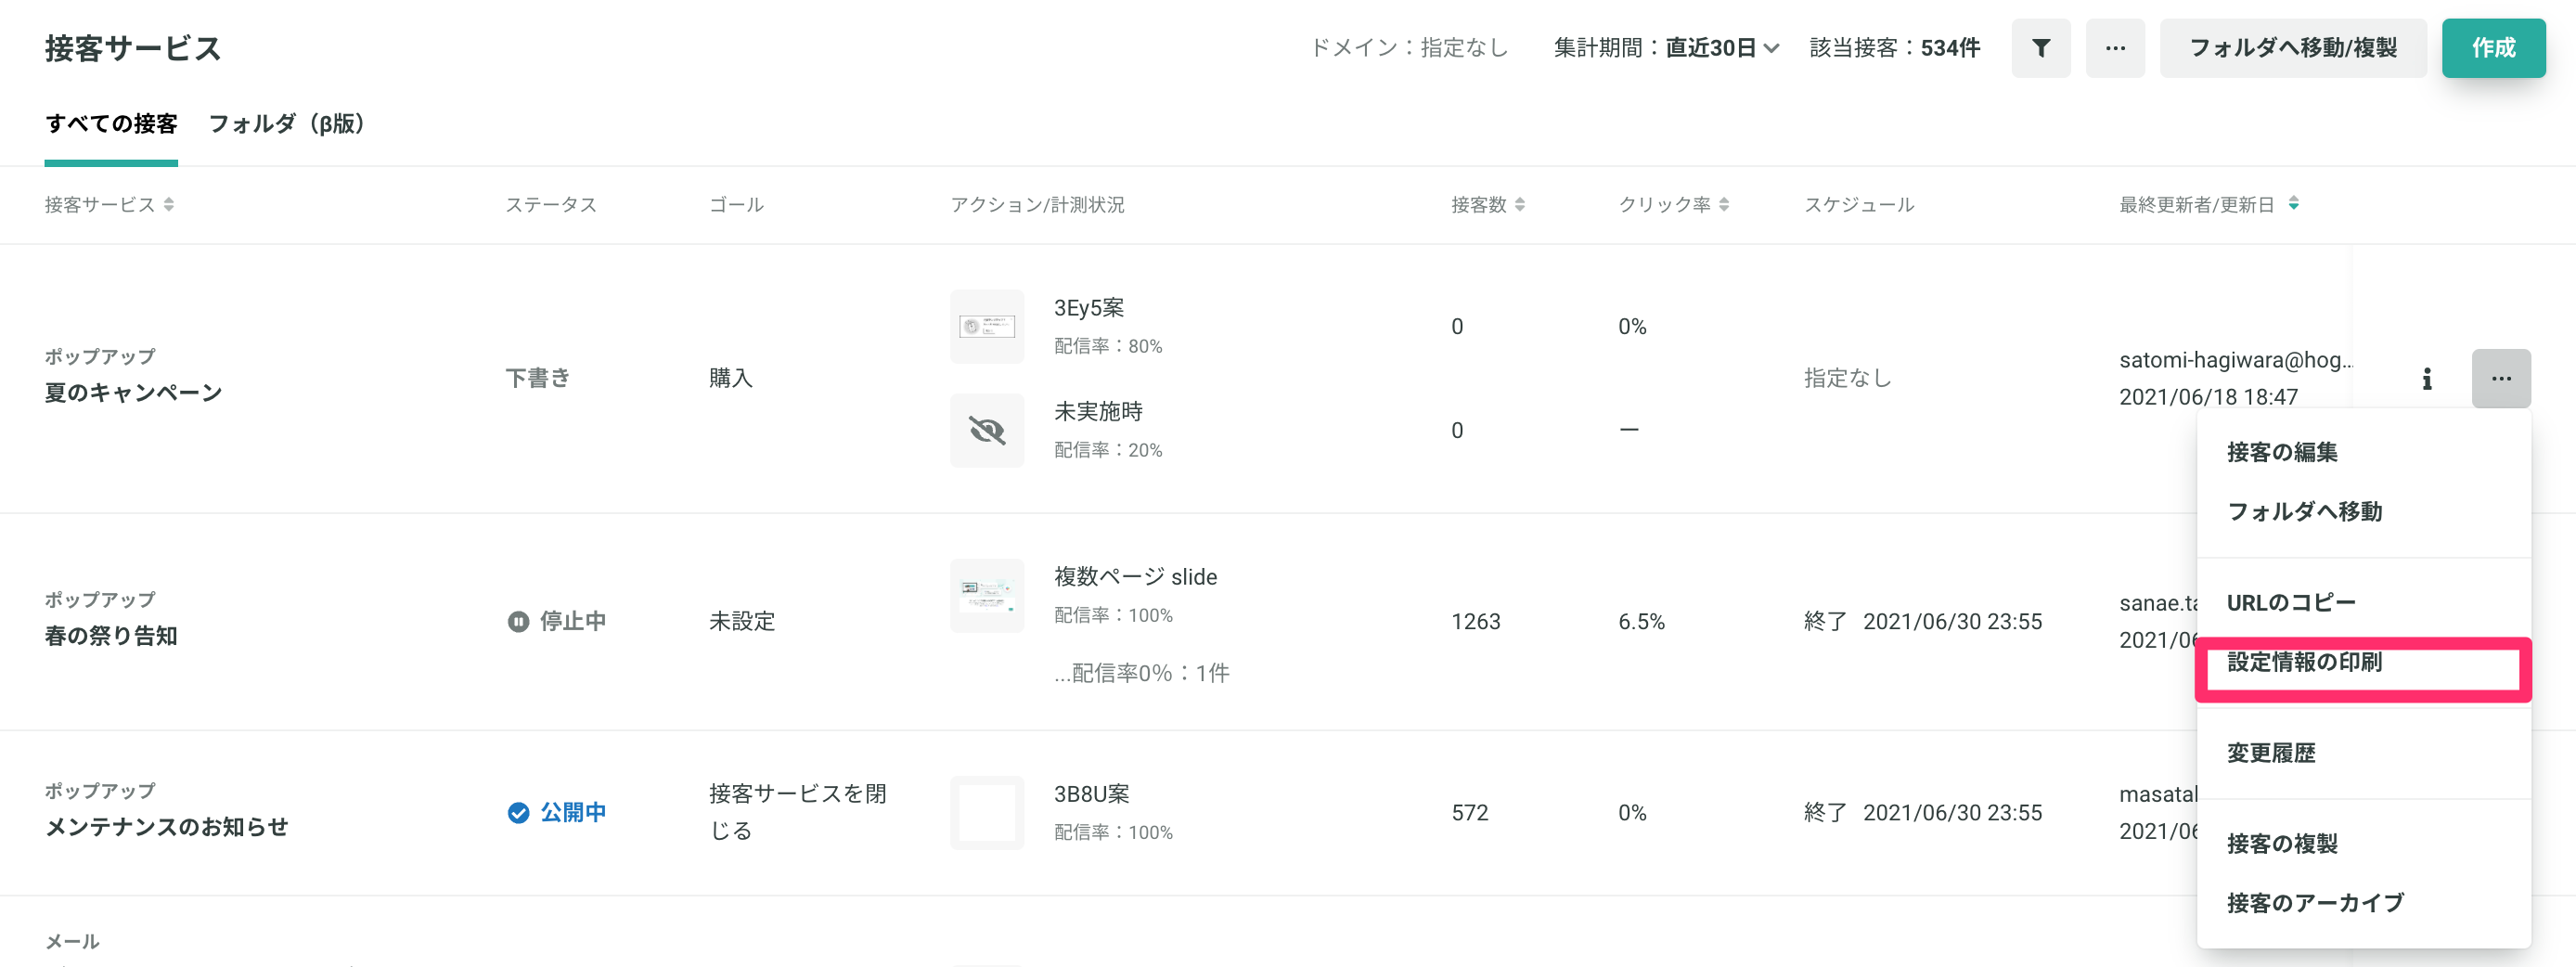The height and width of the screenshot is (967, 2576).
Task: Show info icon for 夏のキャンペーン row
Action: pyautogui.click(x=2426, y=379)
